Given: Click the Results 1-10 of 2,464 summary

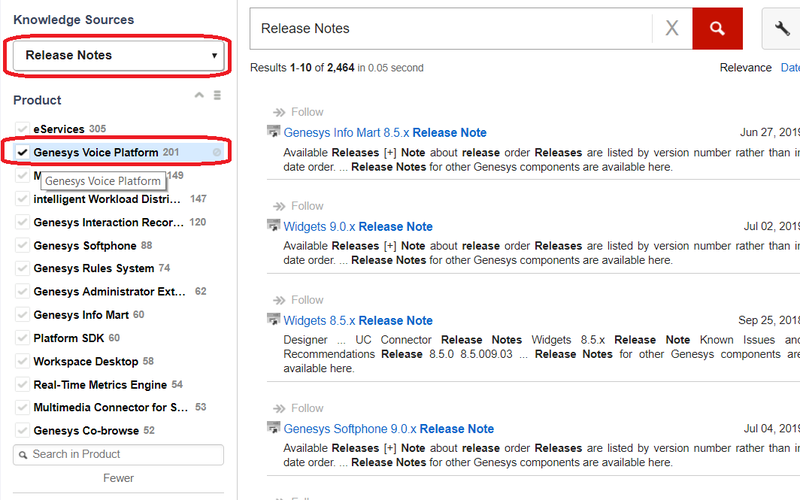Looking at the screenshot, I should pyautogui.click(x=337, y=68).
